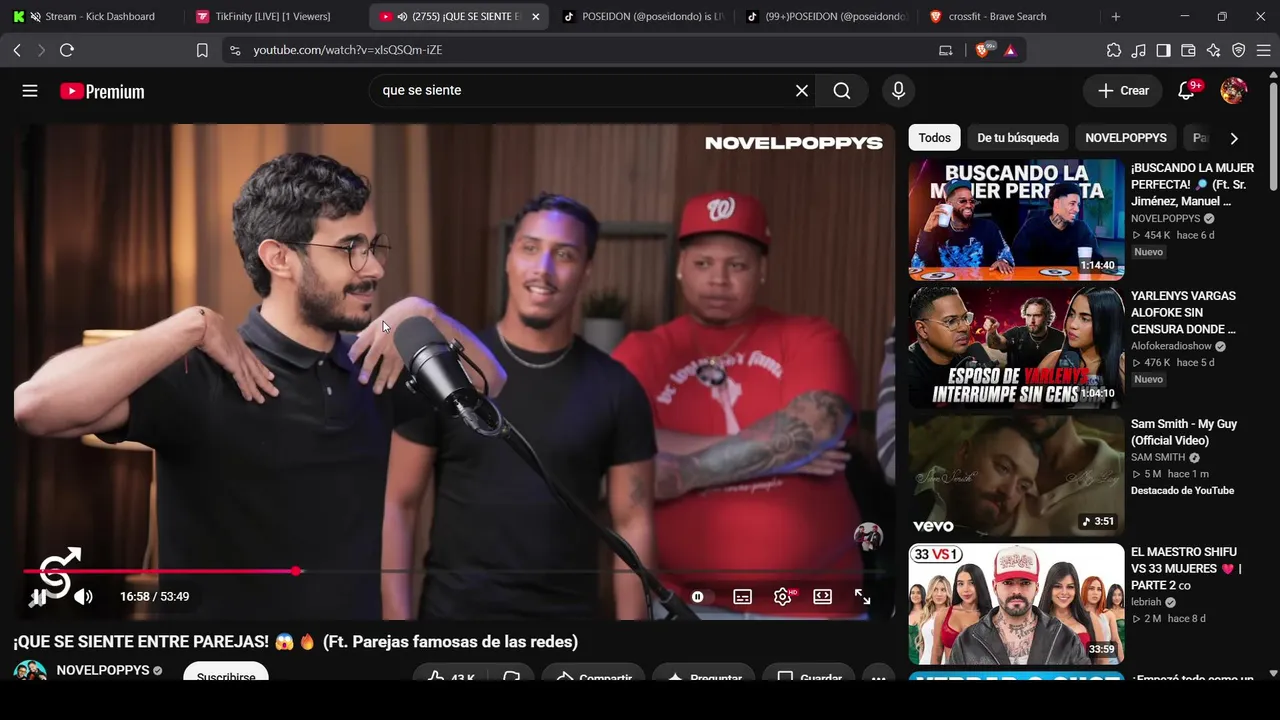The image size is (1280, 720).
Task: Open the Brave main hamburger menu
Action: pyautogui.click(x=1262, y=50)
